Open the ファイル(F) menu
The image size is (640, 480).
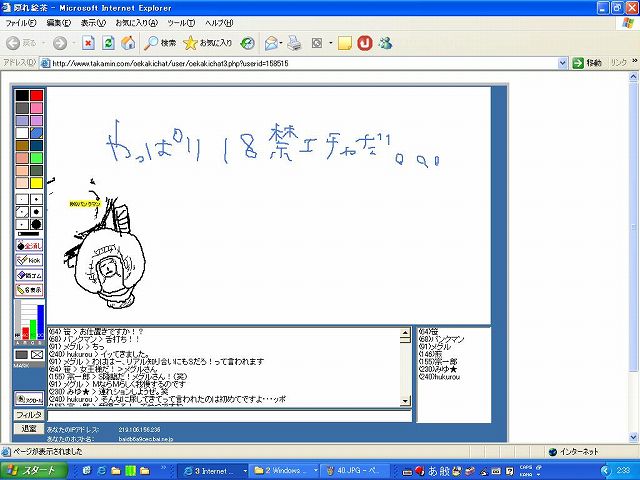click(21, 23)
